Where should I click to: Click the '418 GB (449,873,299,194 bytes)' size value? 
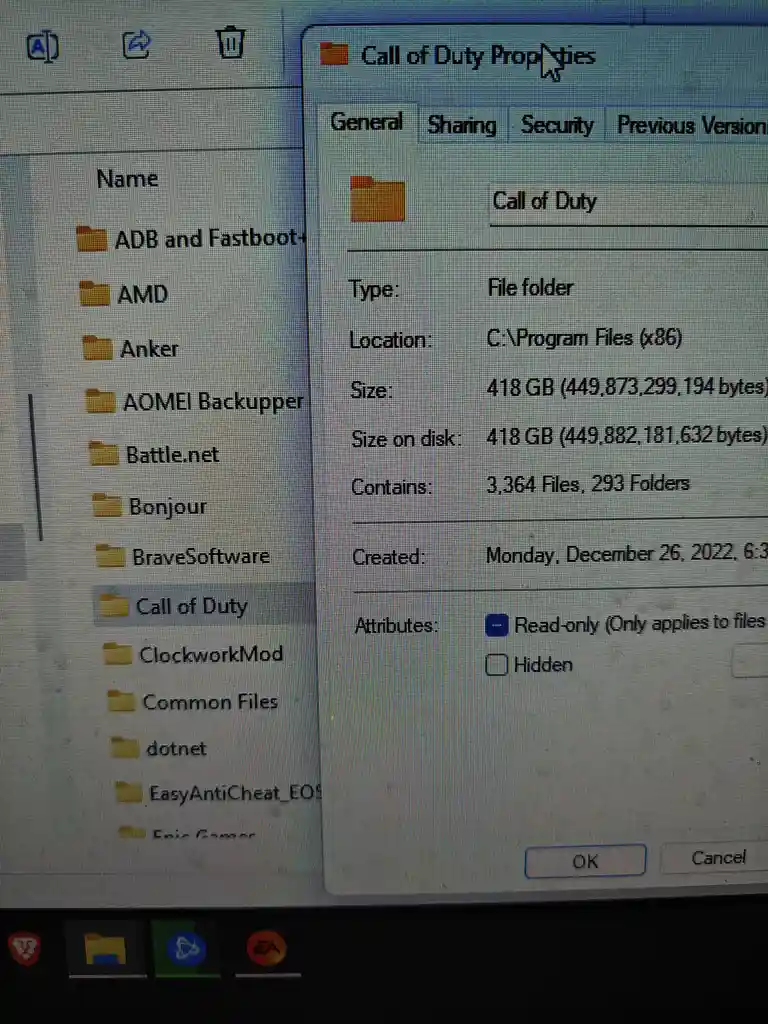click(627, 387)
